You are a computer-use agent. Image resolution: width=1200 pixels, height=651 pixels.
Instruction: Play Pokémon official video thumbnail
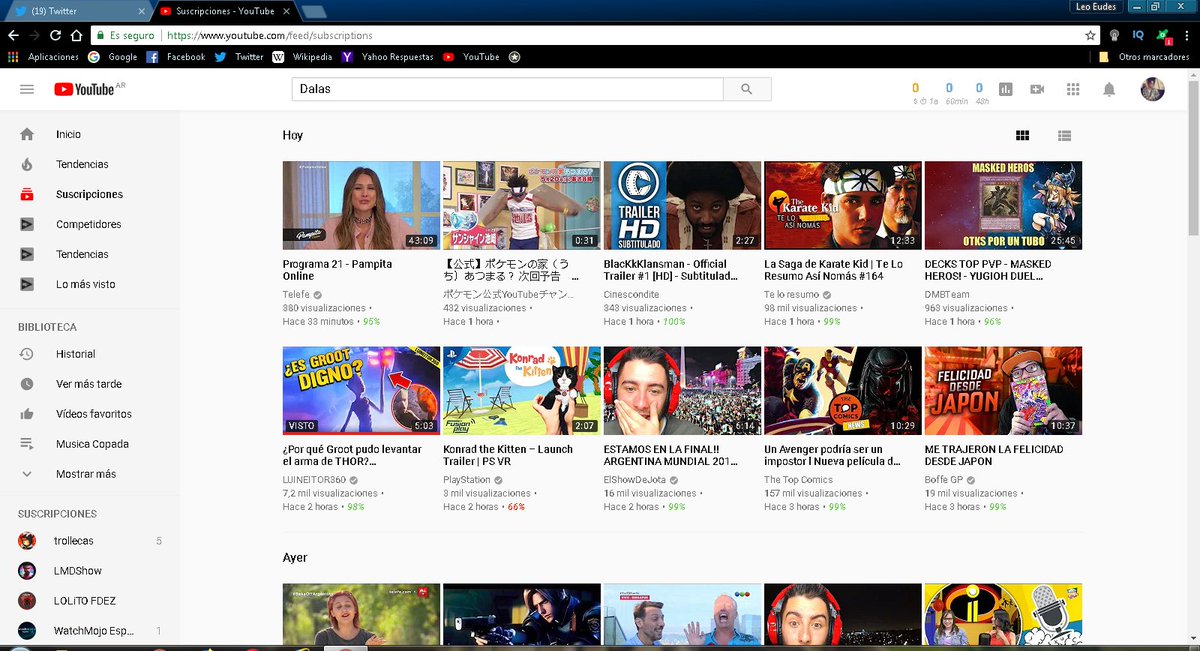[x=522, y=205]
